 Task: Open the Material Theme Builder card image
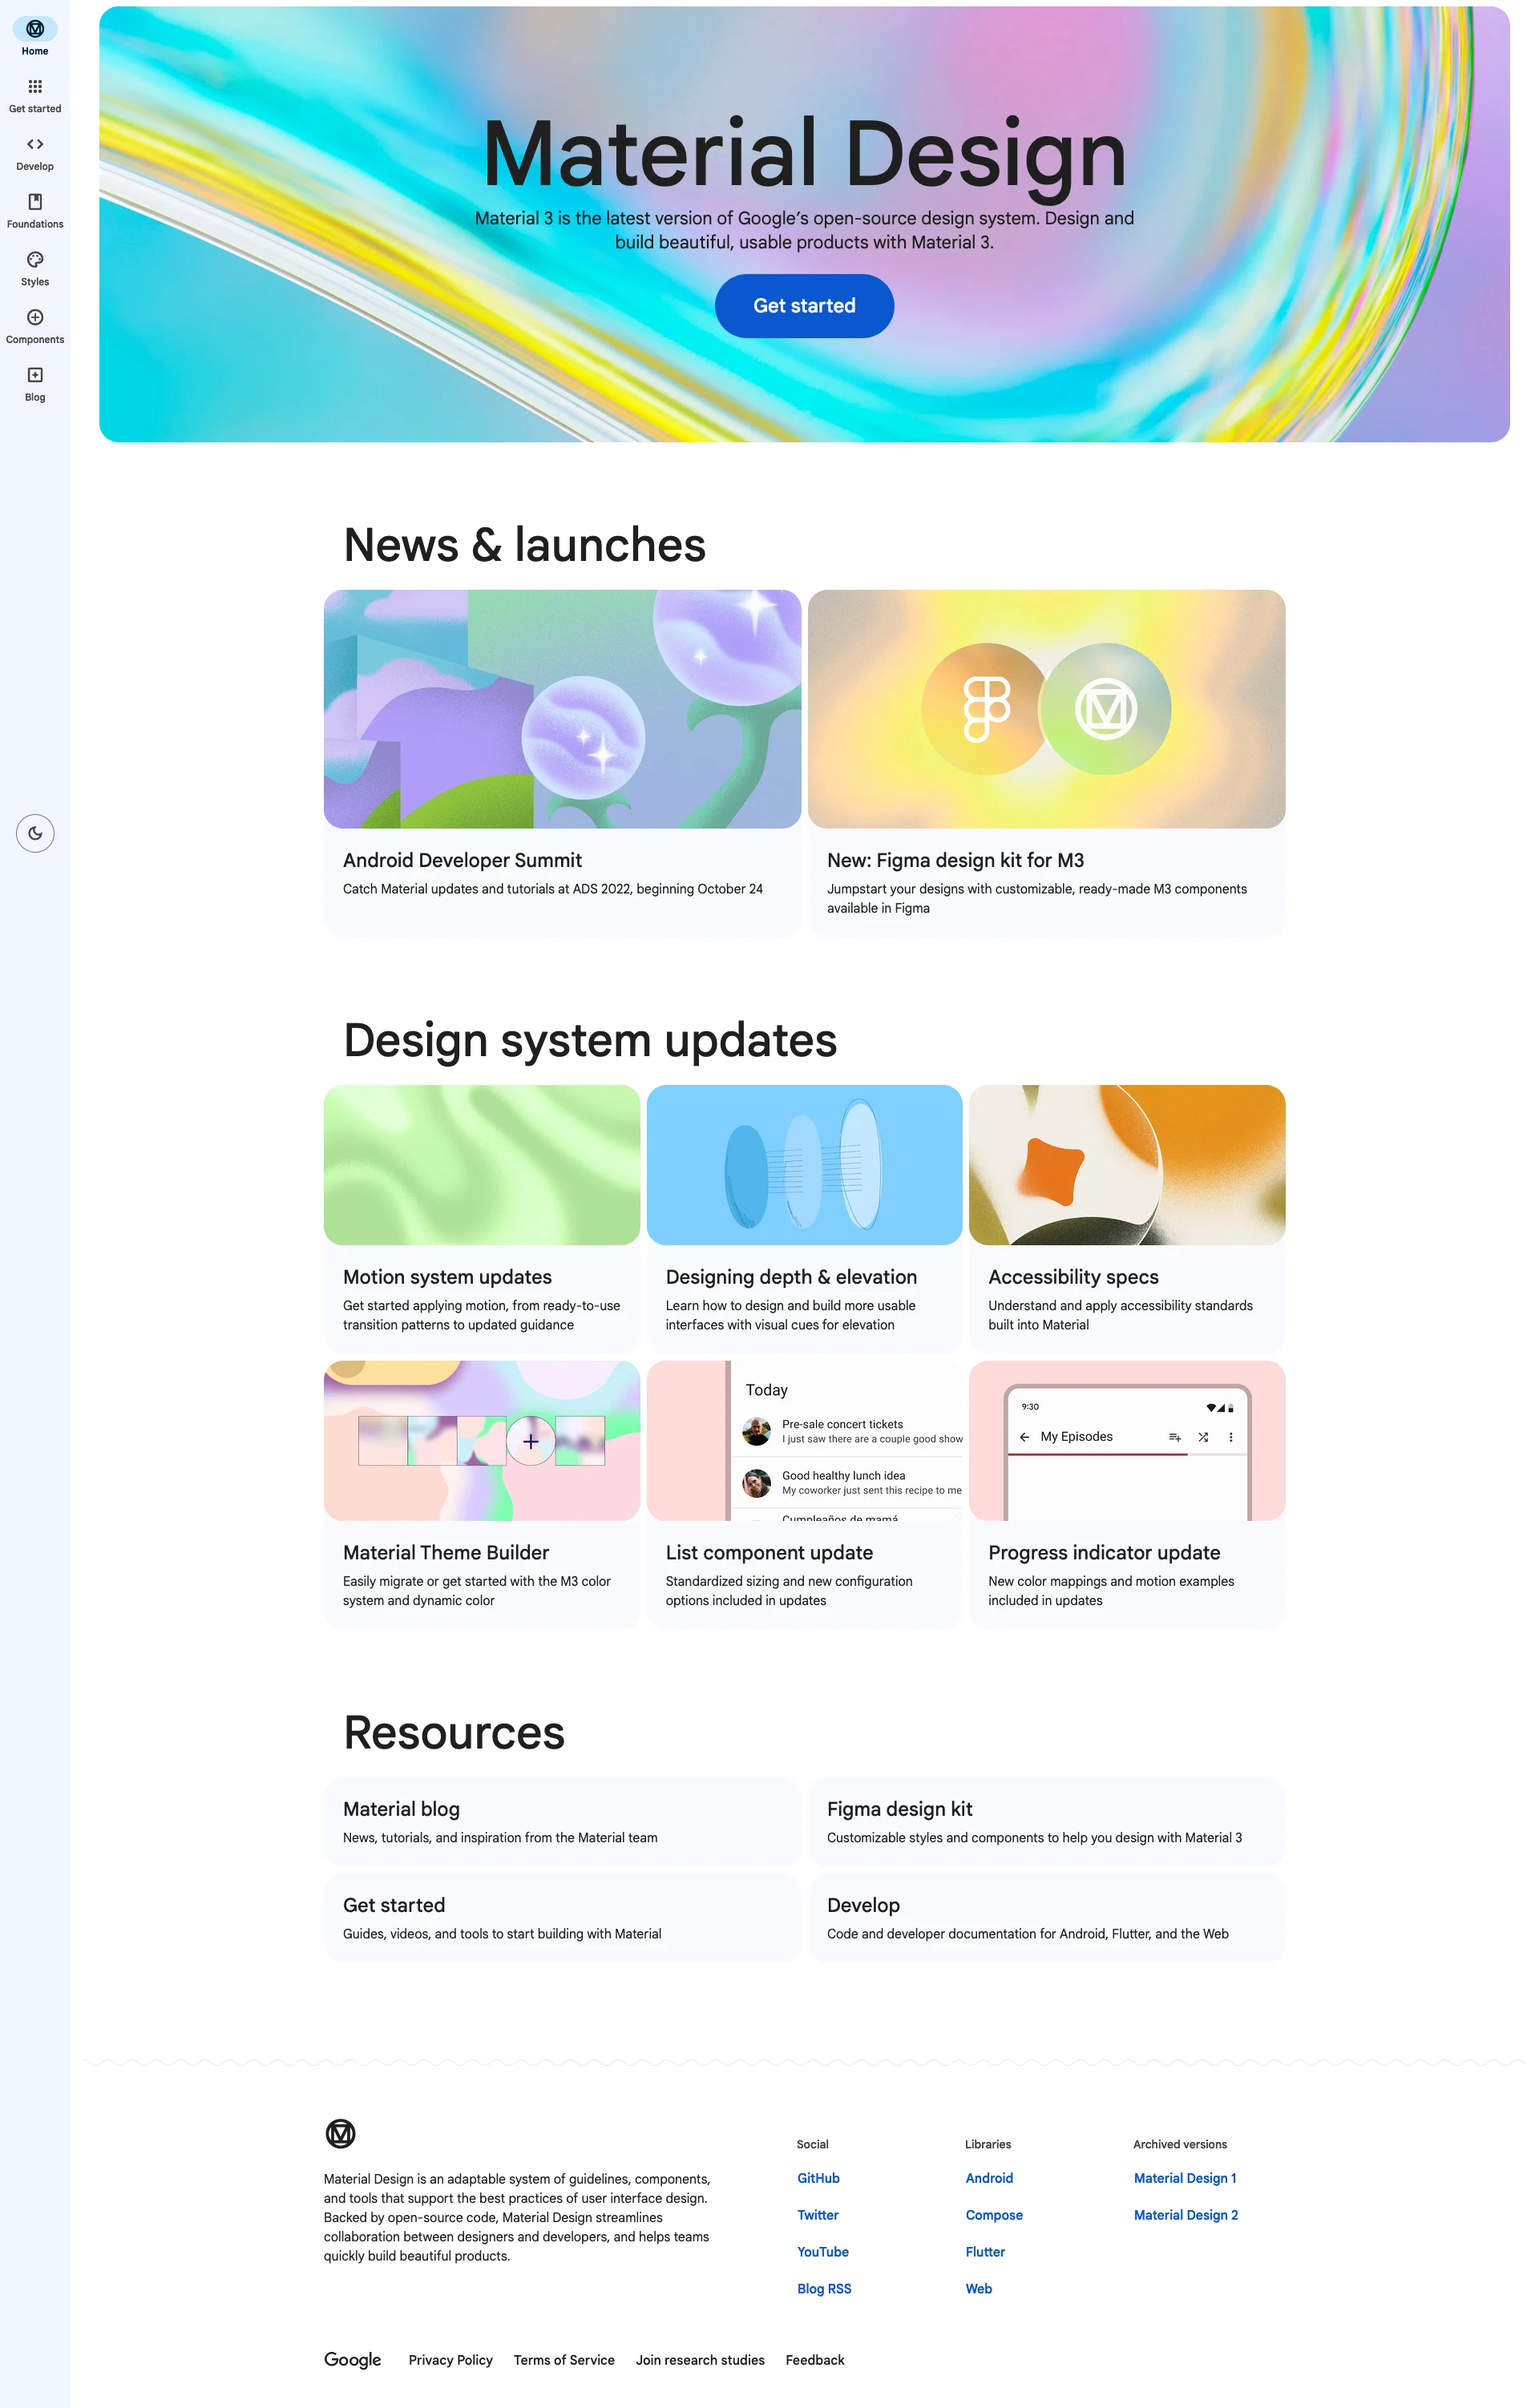482,1441
